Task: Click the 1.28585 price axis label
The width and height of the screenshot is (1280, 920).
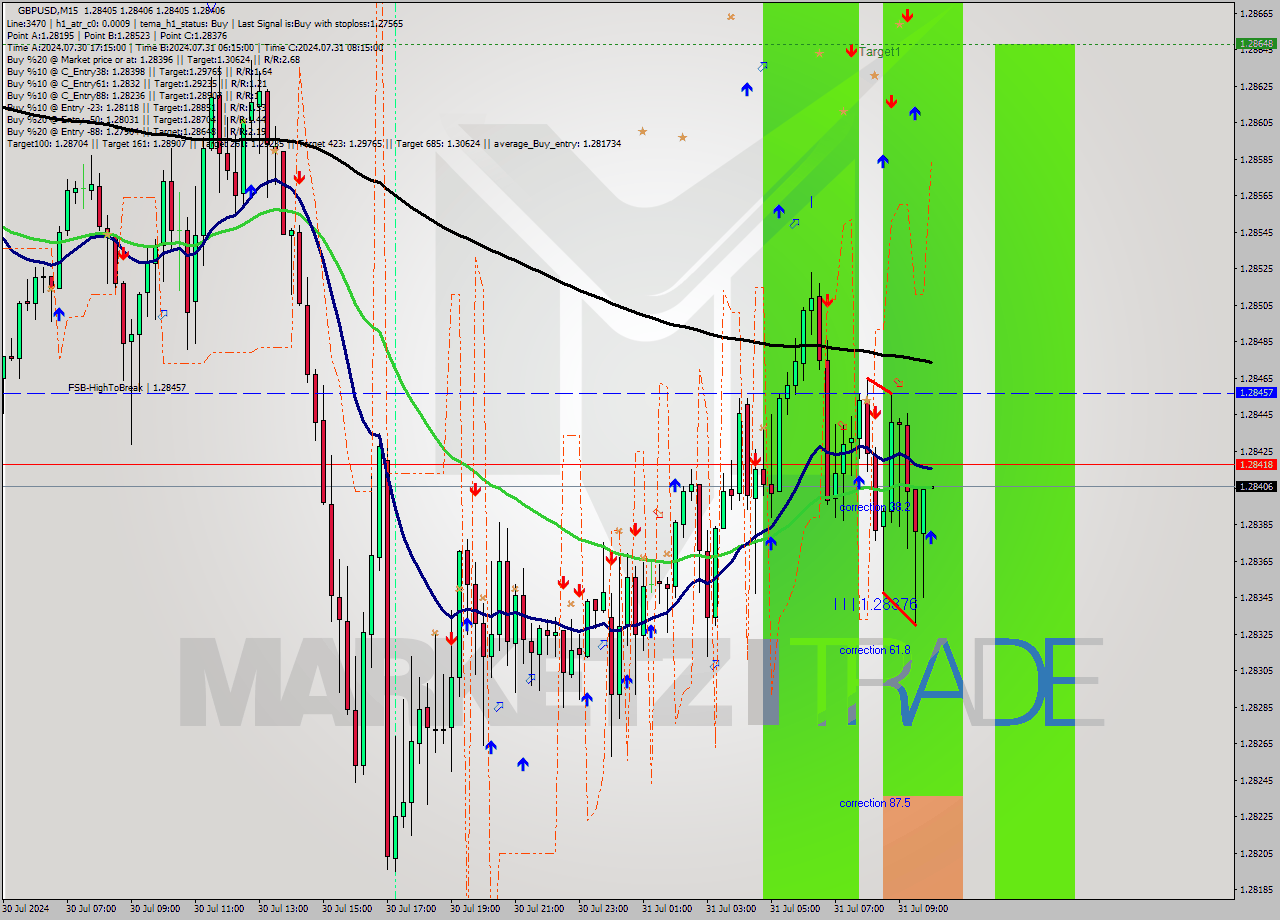Action: pyautogui.click(x=1256, y=159)
